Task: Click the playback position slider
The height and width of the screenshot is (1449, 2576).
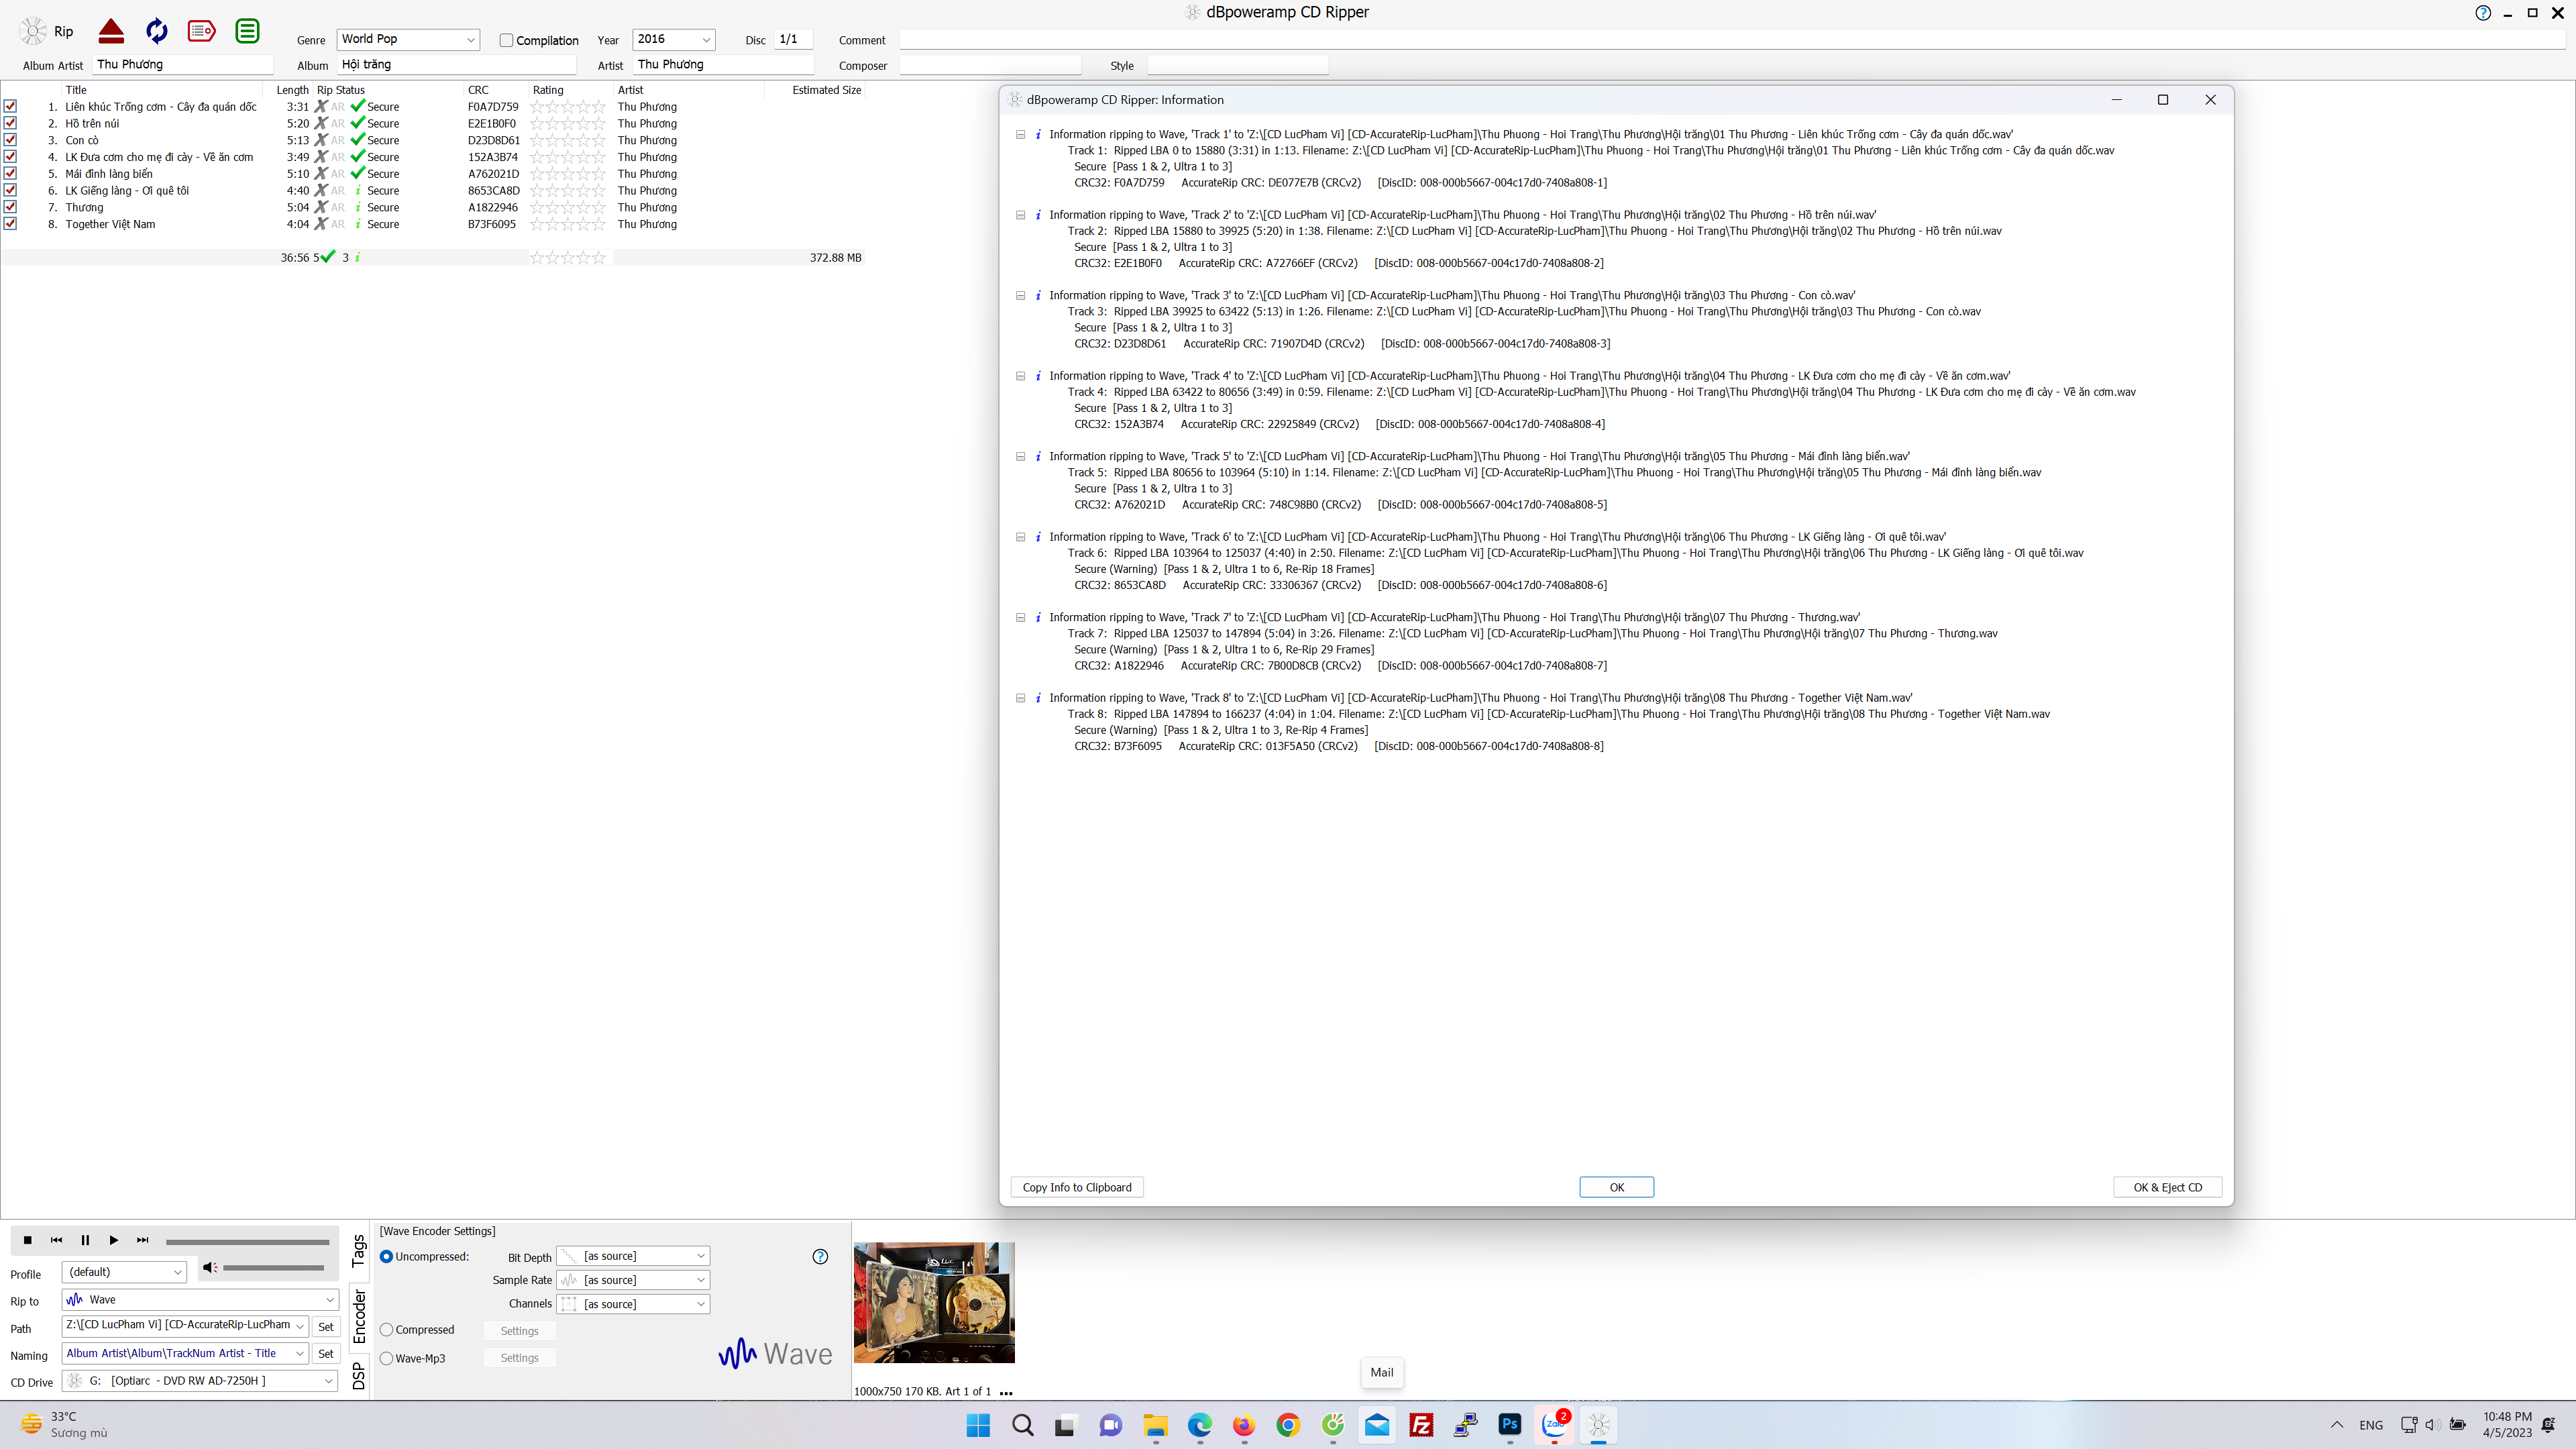Action: pos(247,1242)
